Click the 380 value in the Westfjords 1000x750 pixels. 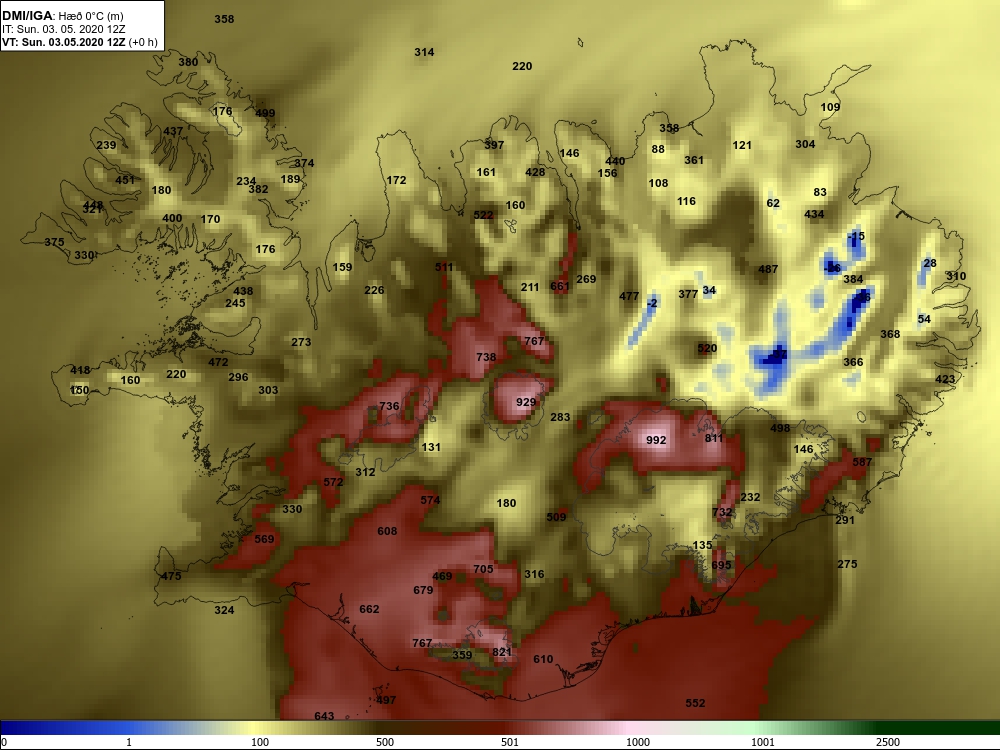188,62
